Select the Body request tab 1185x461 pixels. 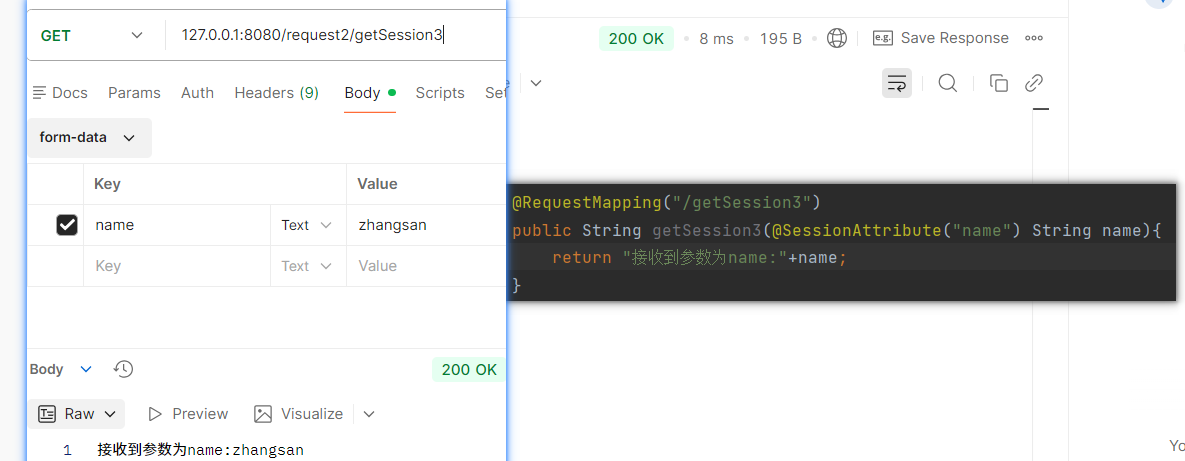pyautogui.click(x=370, y=93)
